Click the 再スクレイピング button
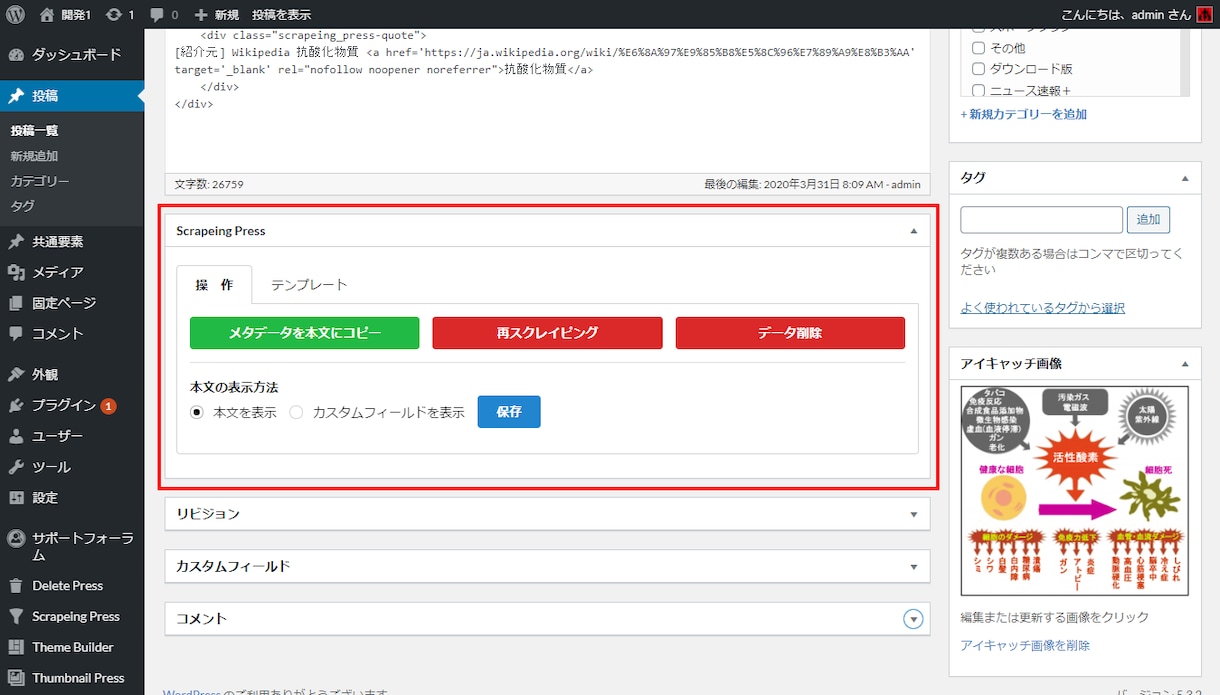1220x695 pixels. (x=548, y=333)
